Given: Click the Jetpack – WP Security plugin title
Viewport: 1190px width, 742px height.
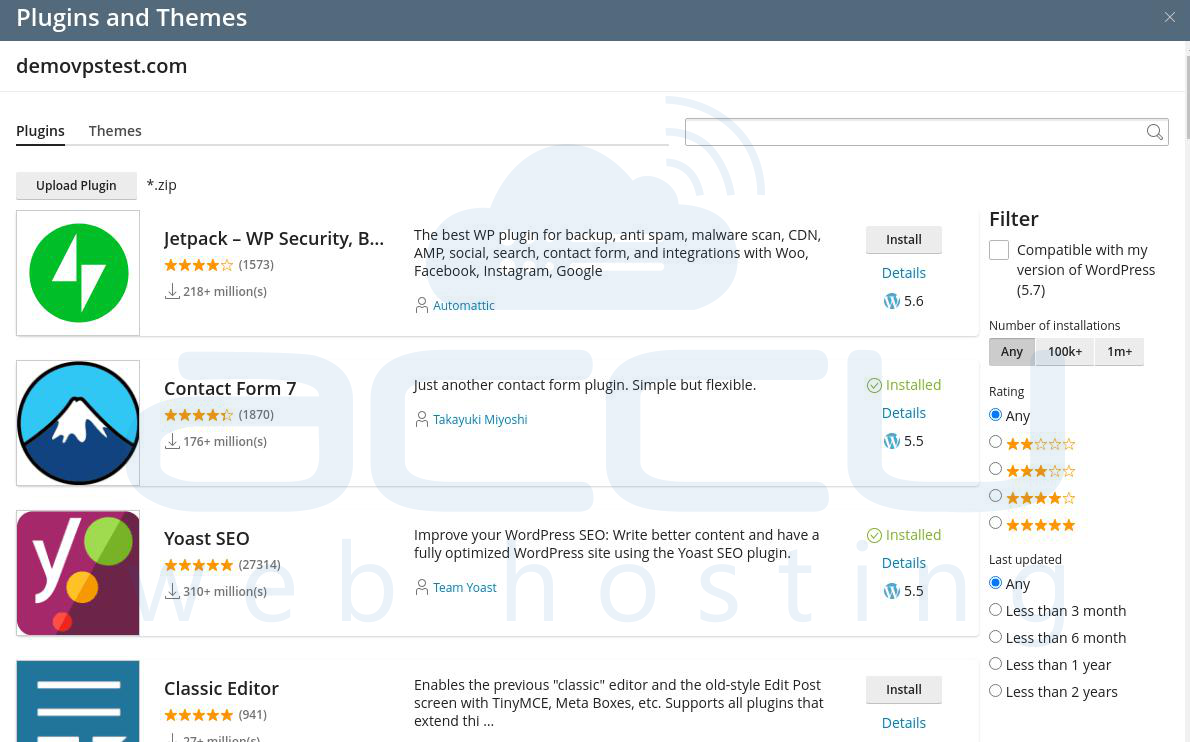Looking at the screenshot, I should point(274,238).
